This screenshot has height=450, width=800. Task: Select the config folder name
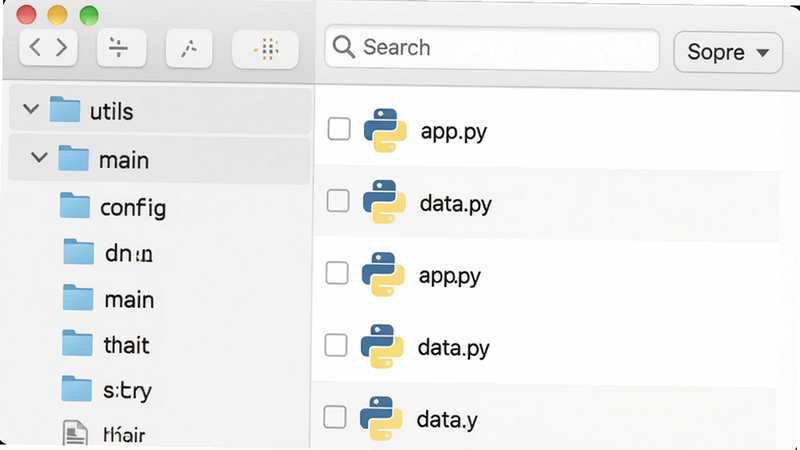pyautogui.click(x=133, y=208)
